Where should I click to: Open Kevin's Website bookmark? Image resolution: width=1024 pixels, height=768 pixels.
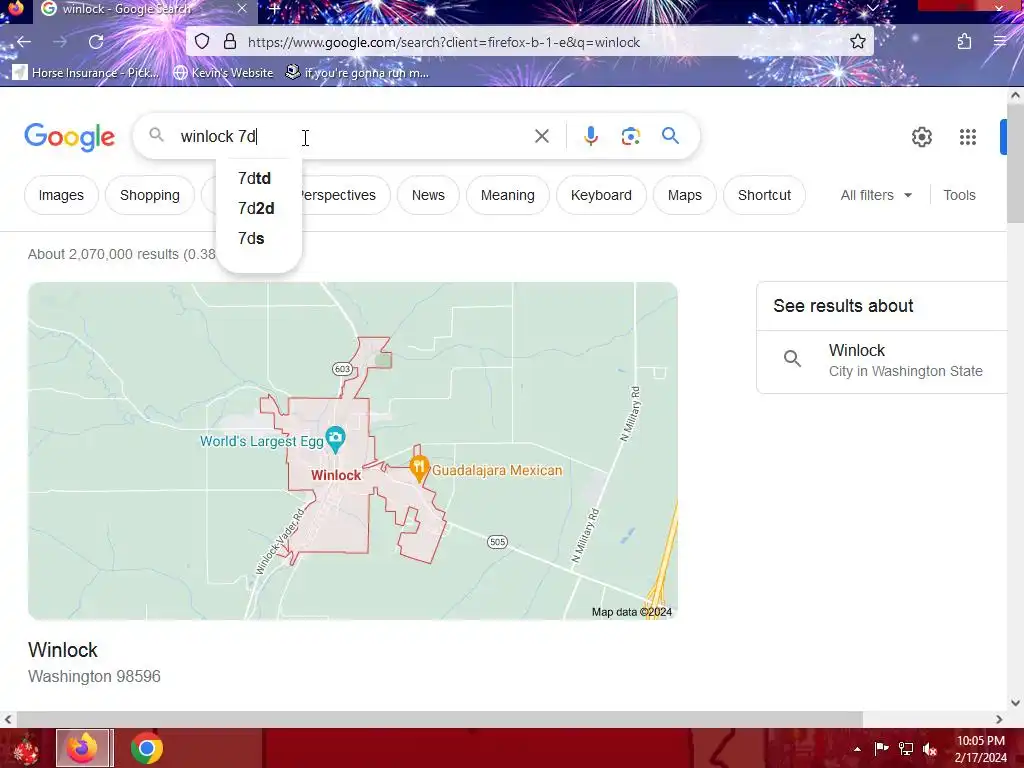coord(223,72)
